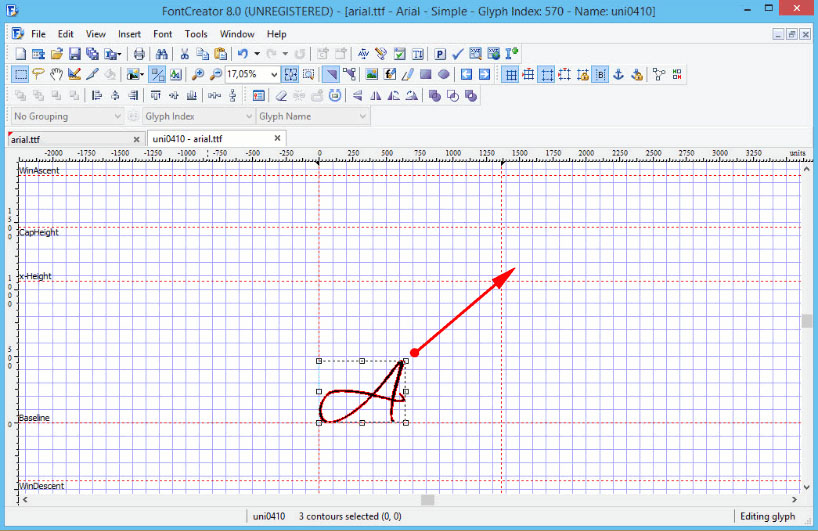Toggle snap to guidelines button
Viewport: 818px width, 531px height.
click(x=564, y=75)
